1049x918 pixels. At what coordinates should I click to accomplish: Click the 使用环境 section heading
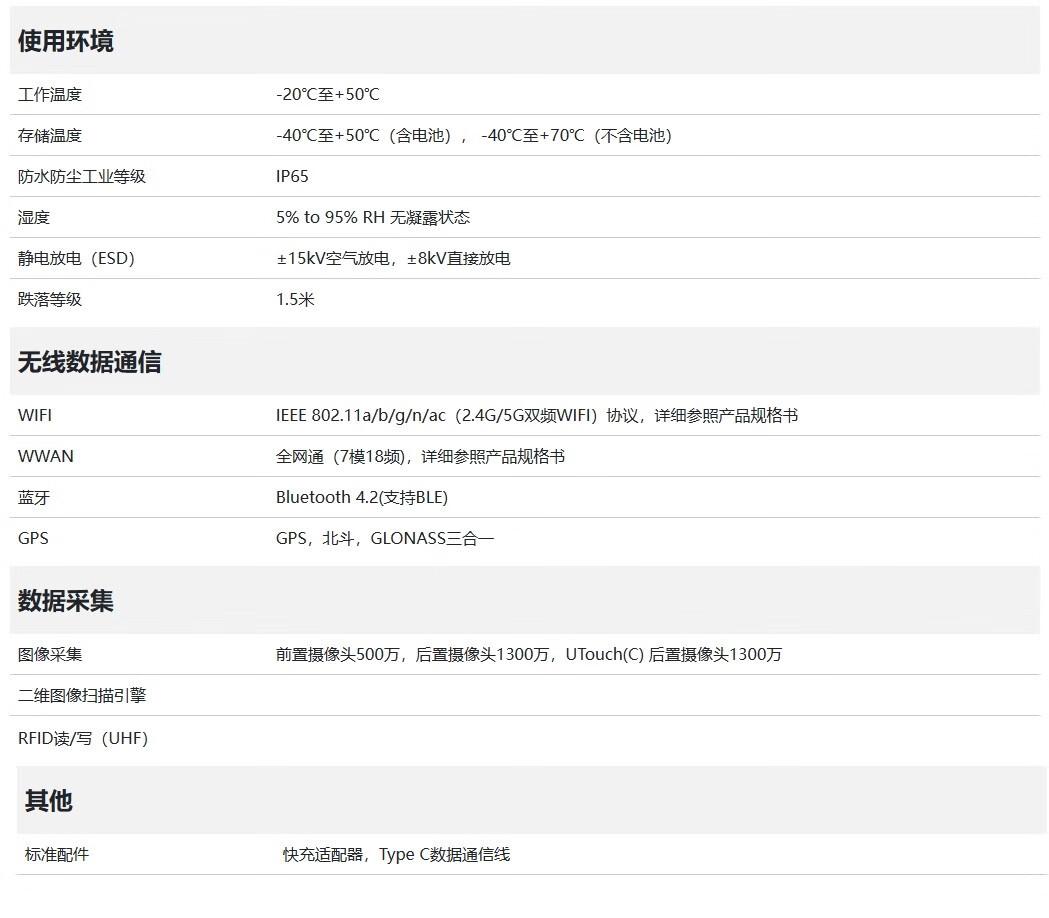point(66,41)
